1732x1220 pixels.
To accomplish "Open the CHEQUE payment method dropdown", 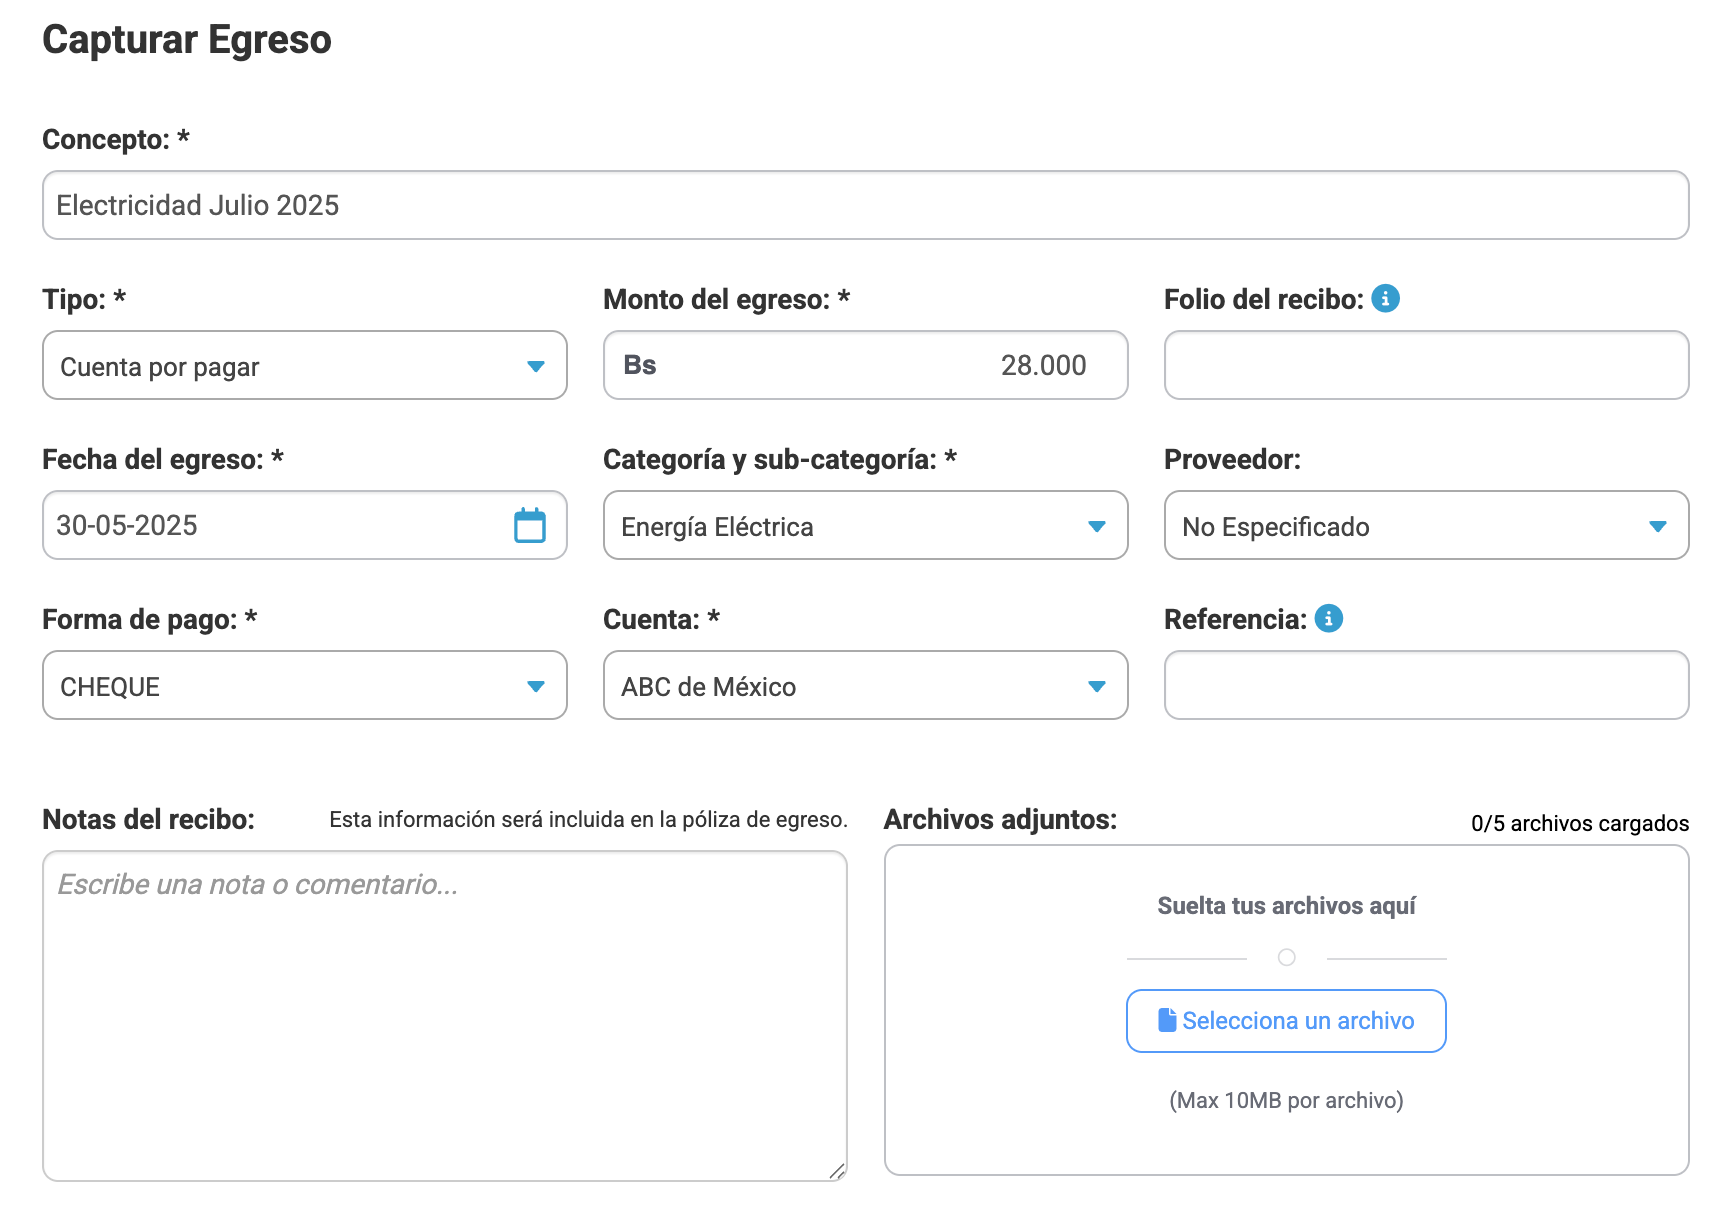I will (305, 685).
